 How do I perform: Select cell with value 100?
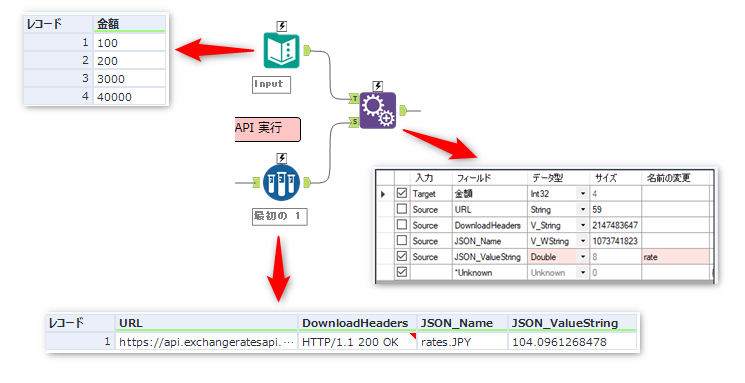(x=129, y=43)
